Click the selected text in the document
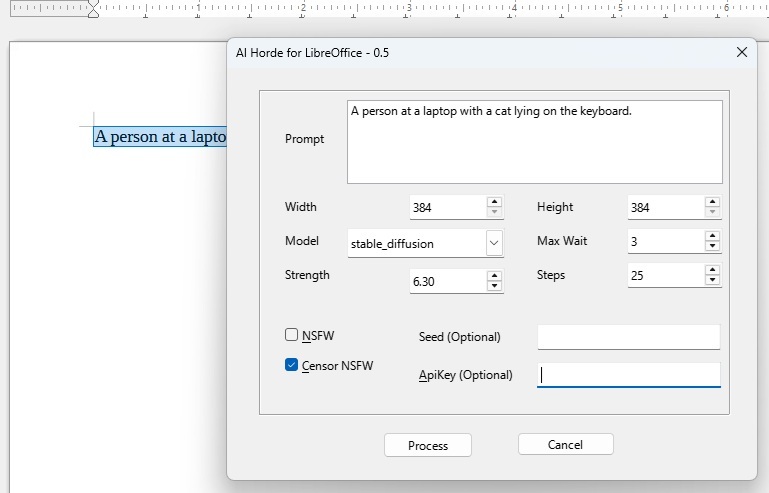The width and height of the screenshot is (769, 493). coord(160,136)
